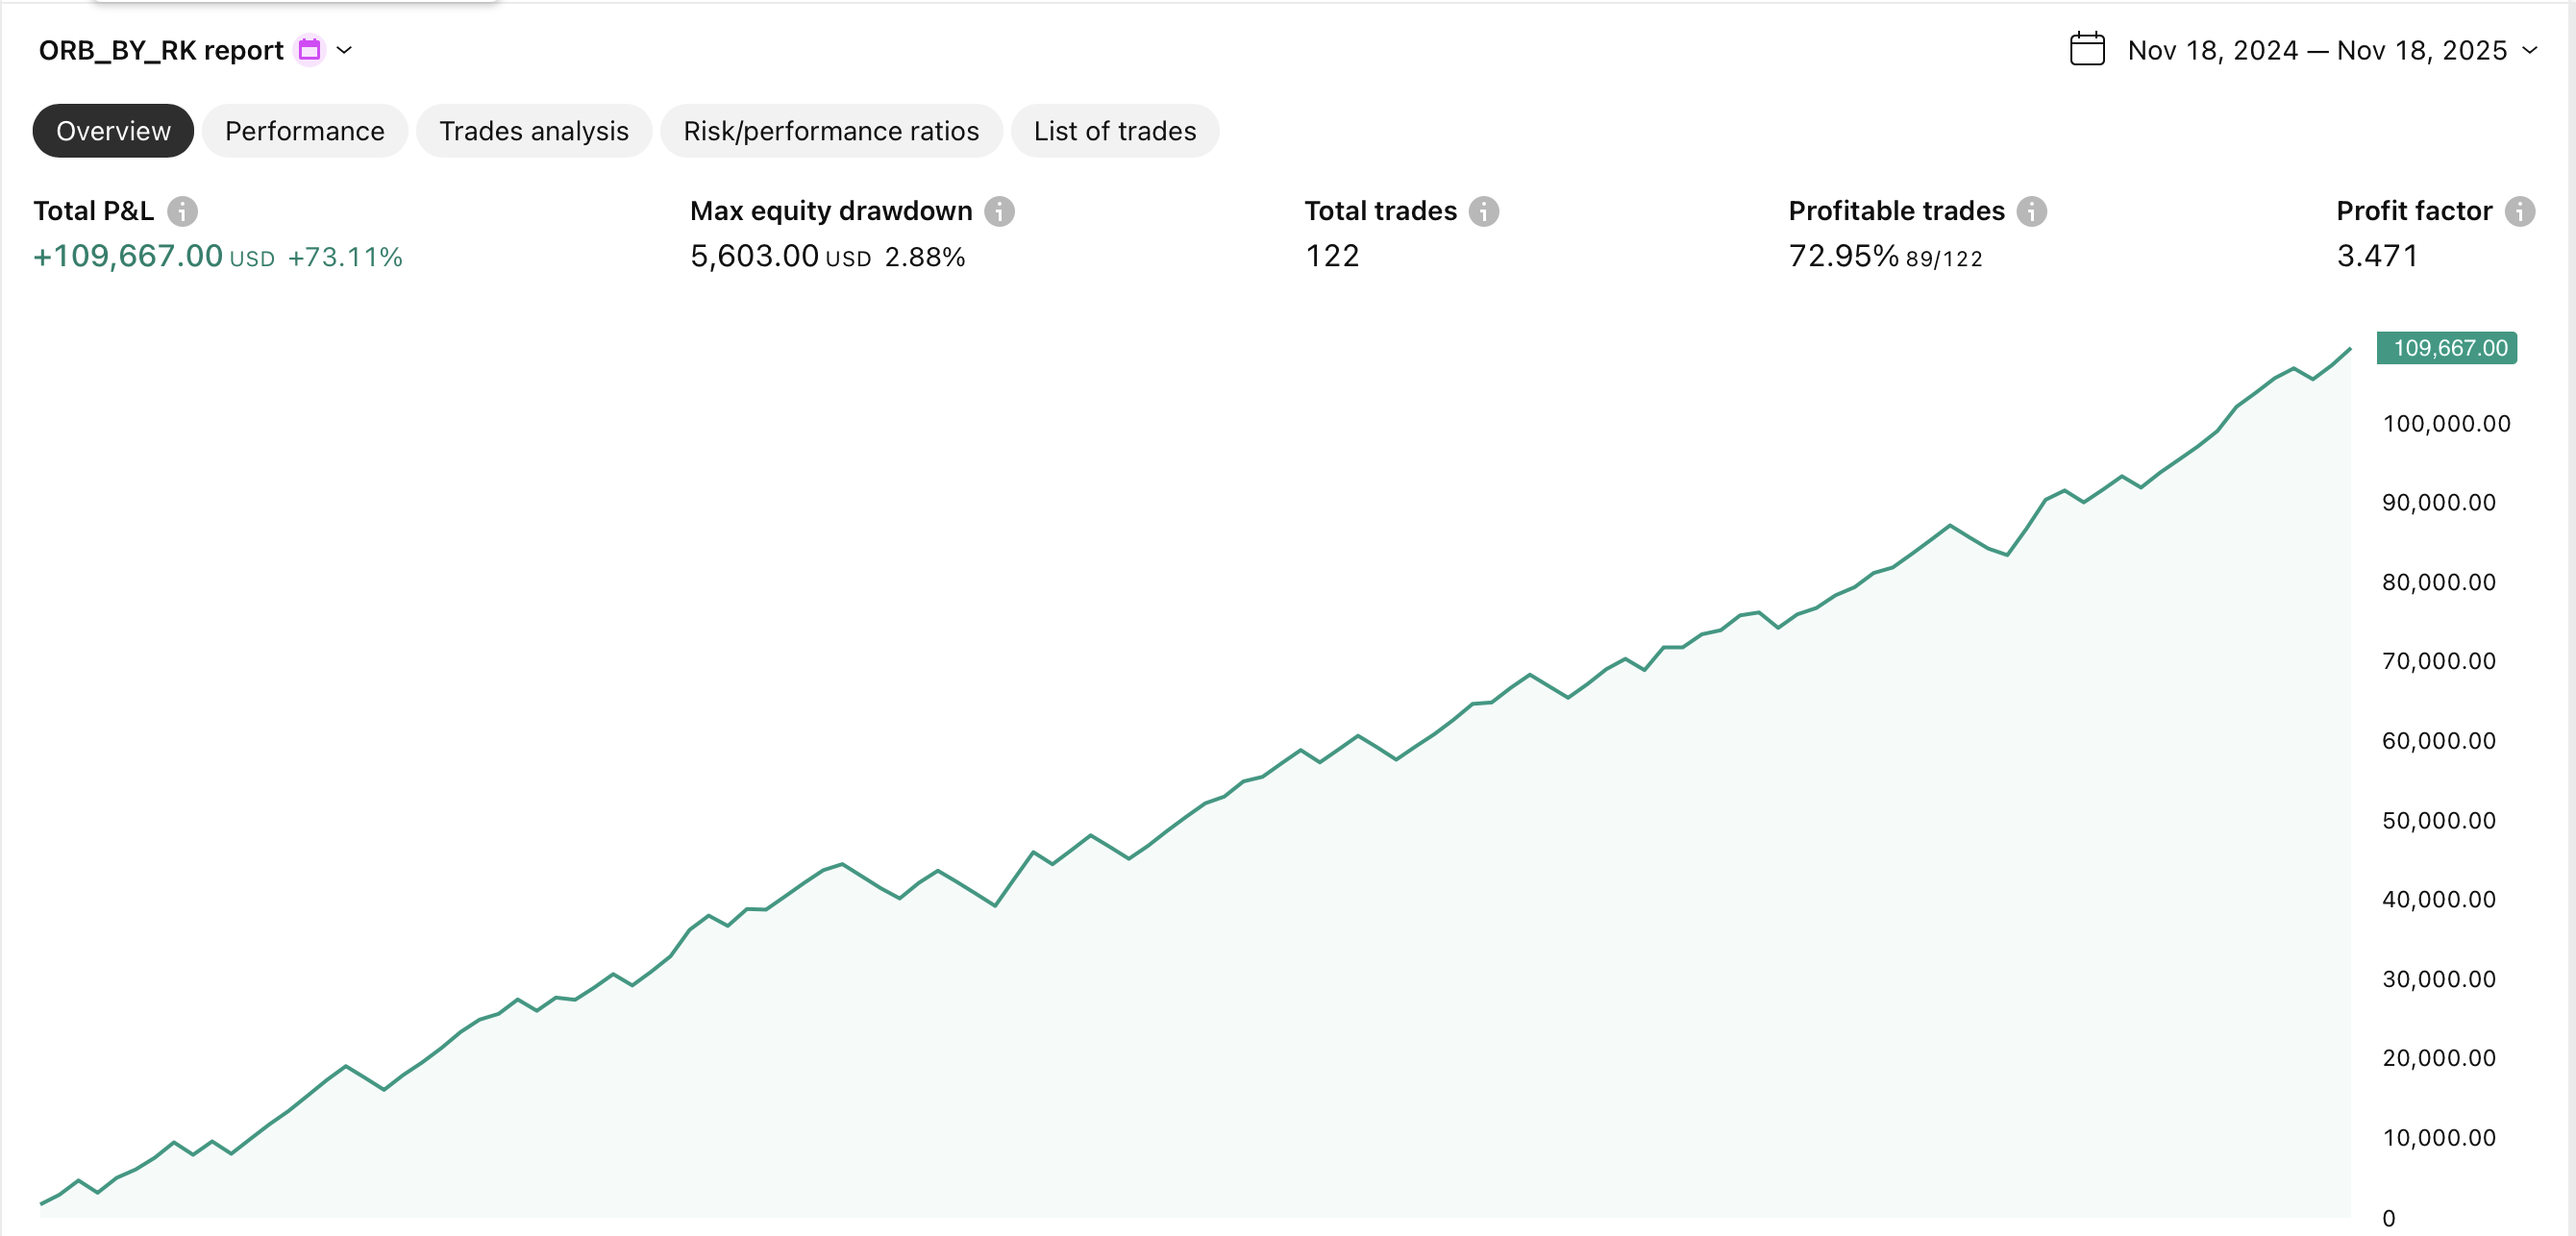Open the Trades analysis tab

click(x=533, y=130)
